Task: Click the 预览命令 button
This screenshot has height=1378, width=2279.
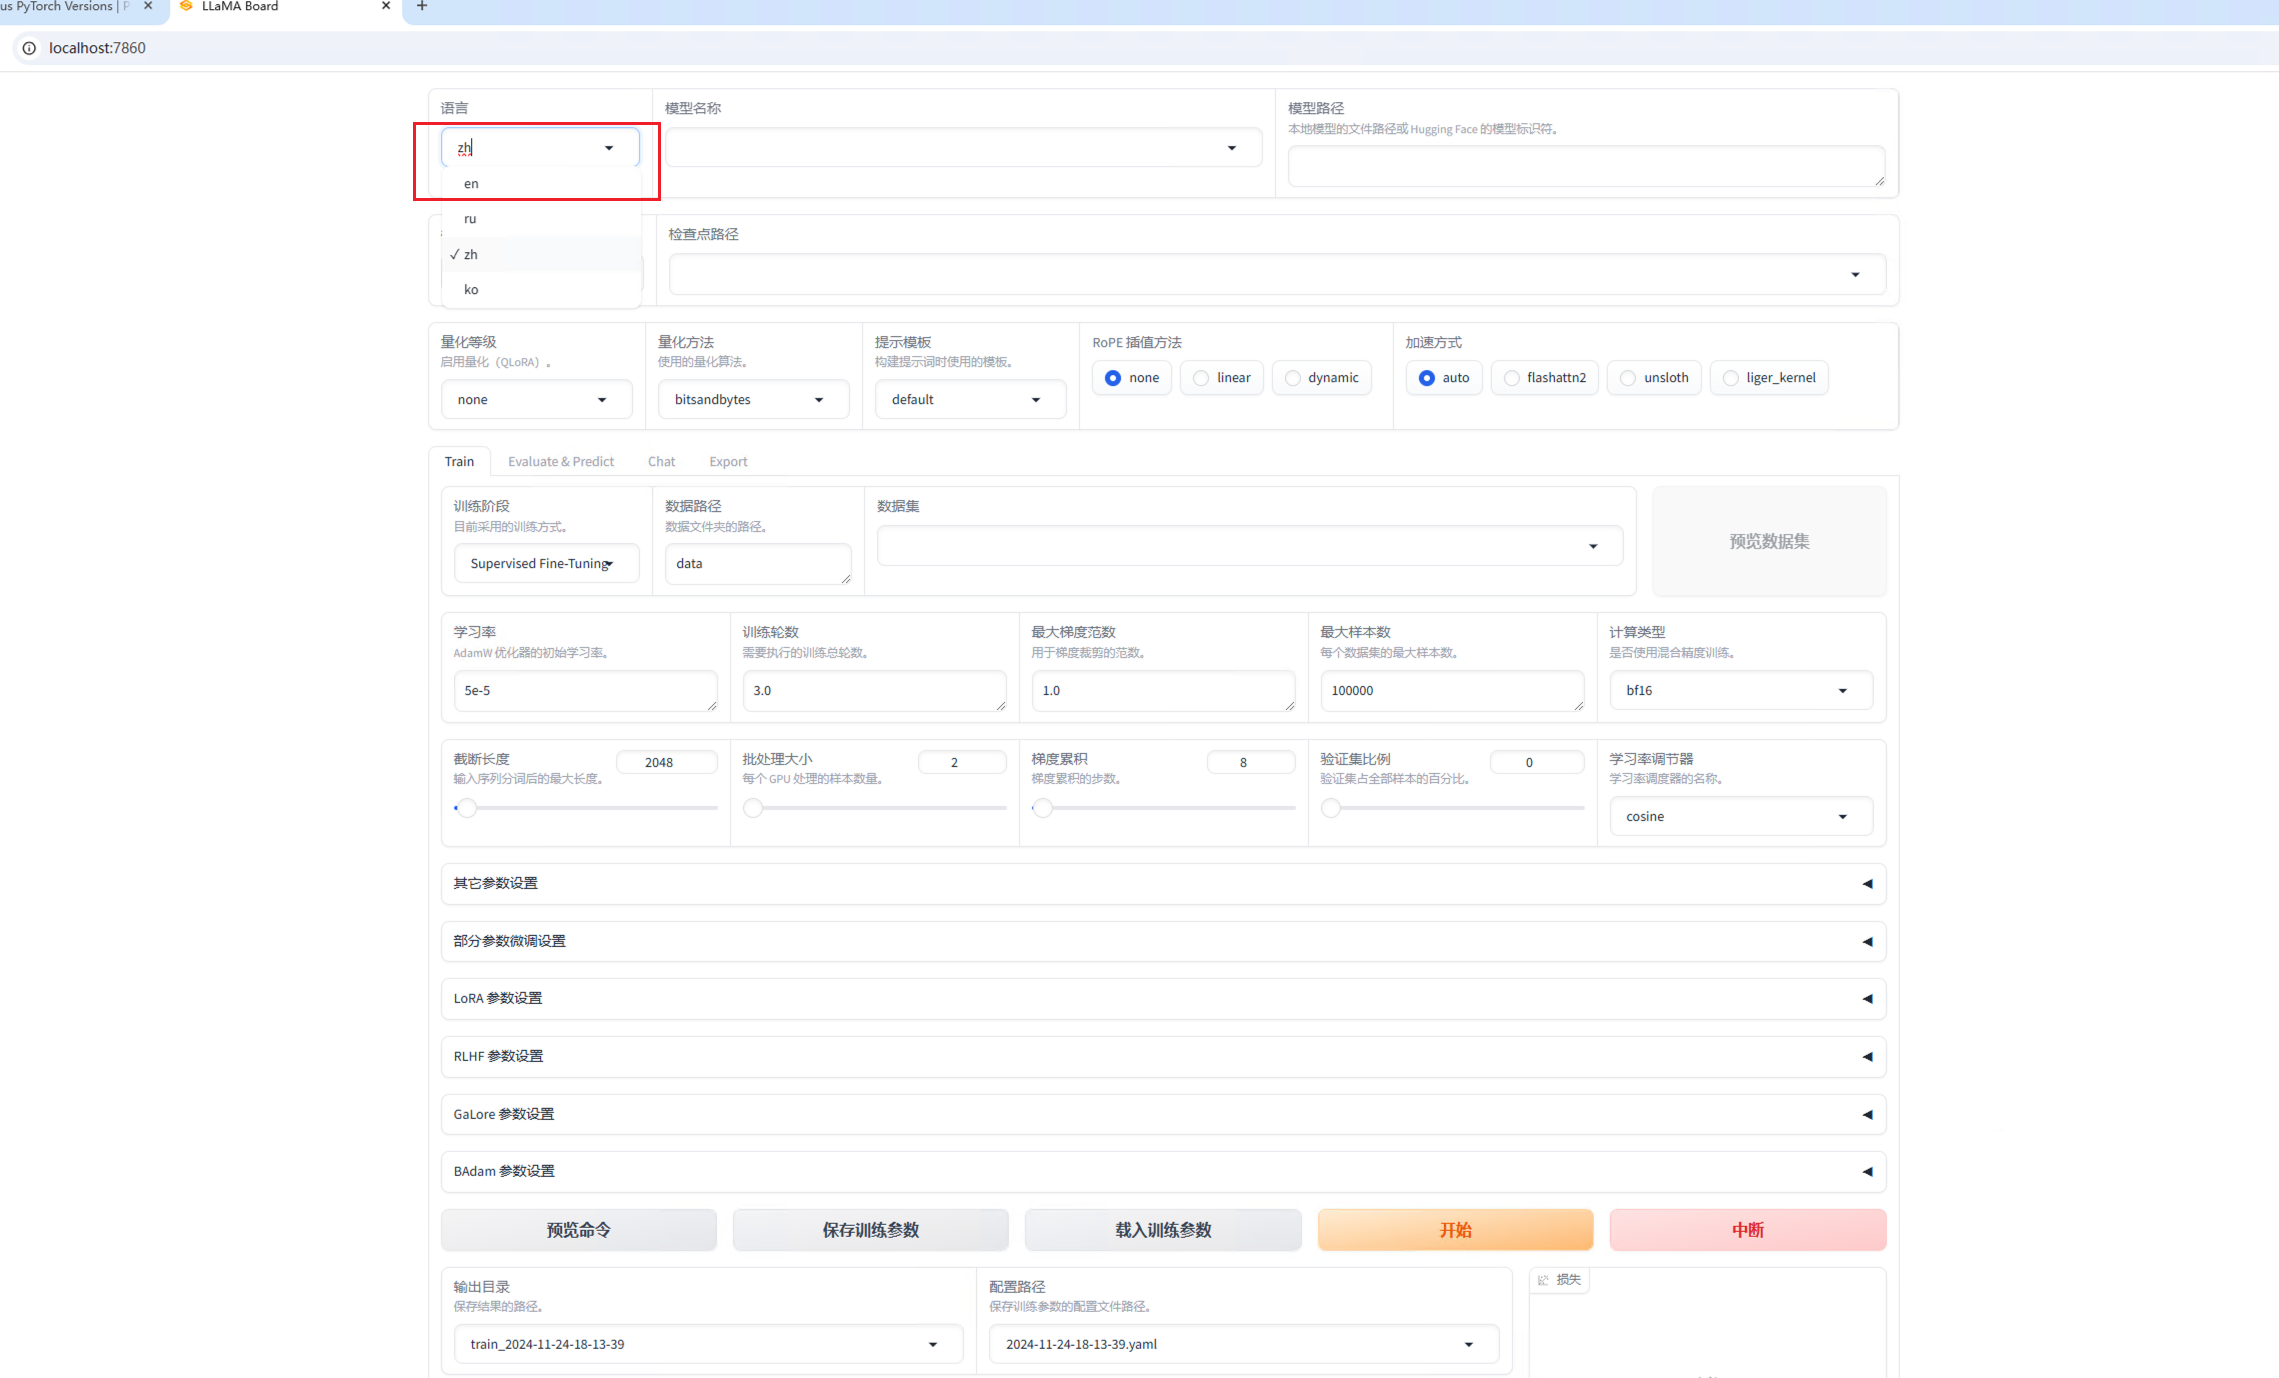Action: (578, 1230)
